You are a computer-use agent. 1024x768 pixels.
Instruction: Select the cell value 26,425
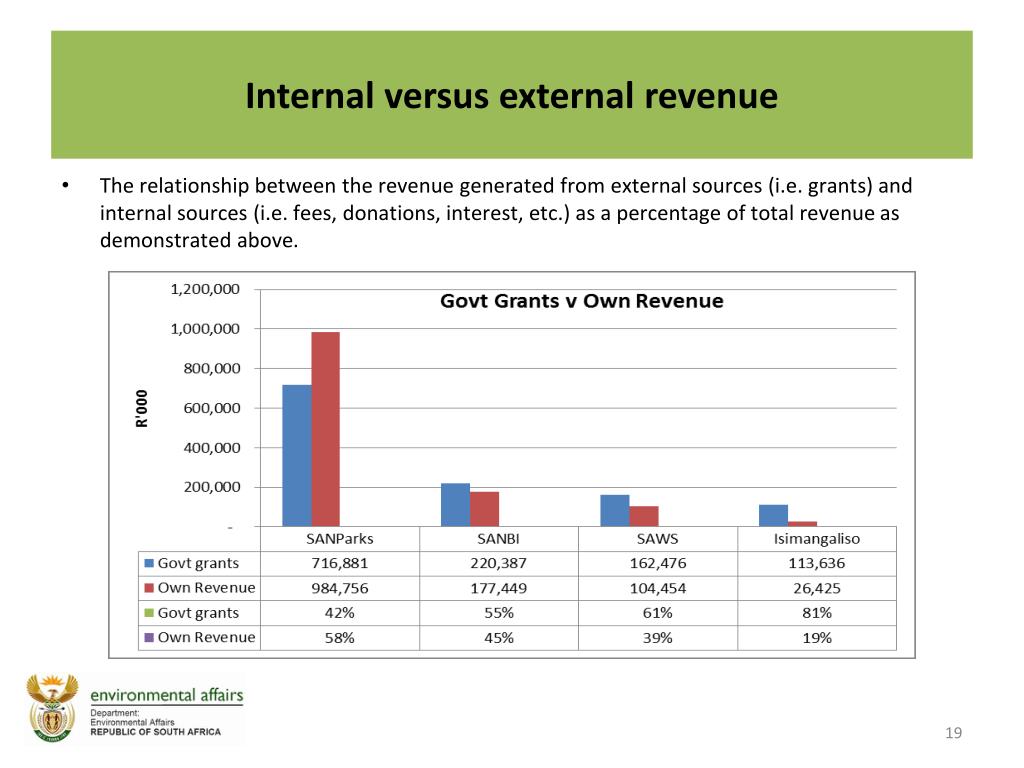tap(817, 588)
